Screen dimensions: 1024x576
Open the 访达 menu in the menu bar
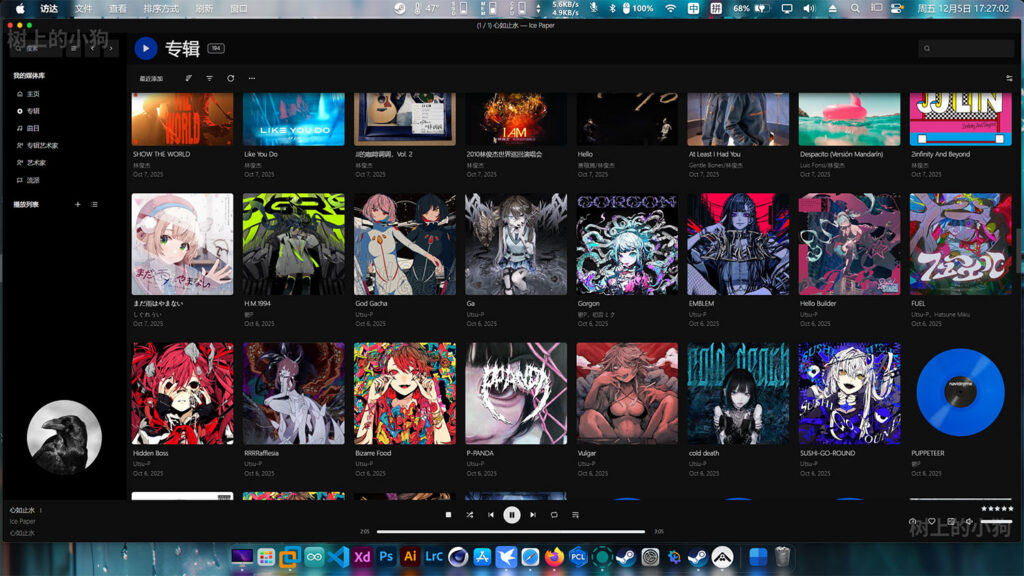pos(49,8)
